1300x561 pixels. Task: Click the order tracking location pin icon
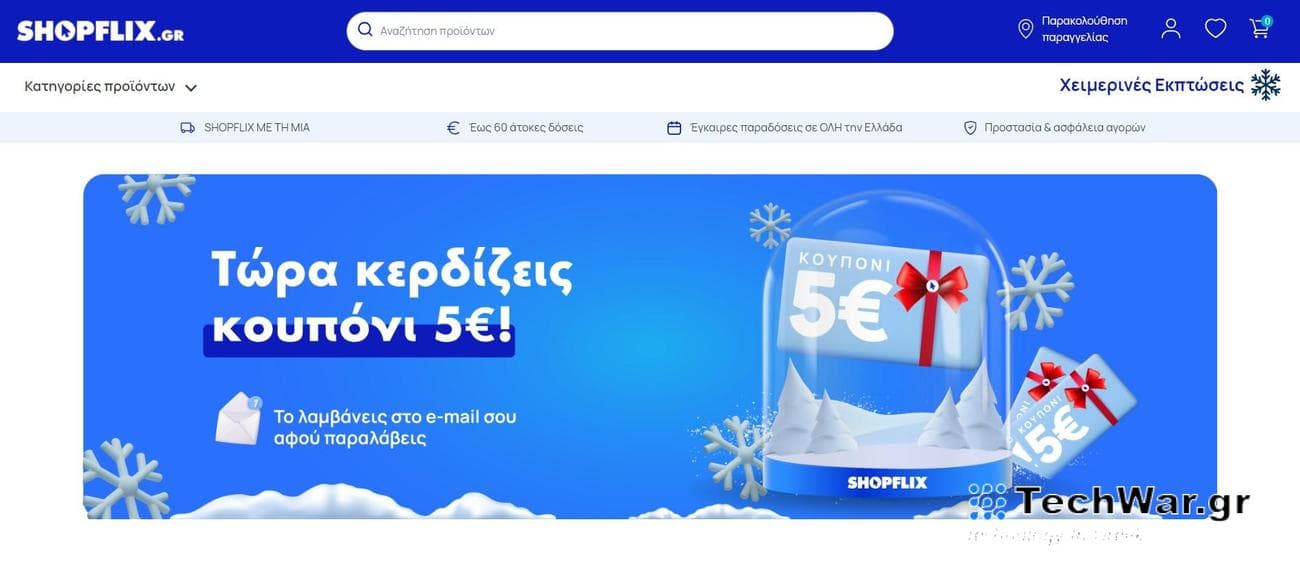(1025, 30)
